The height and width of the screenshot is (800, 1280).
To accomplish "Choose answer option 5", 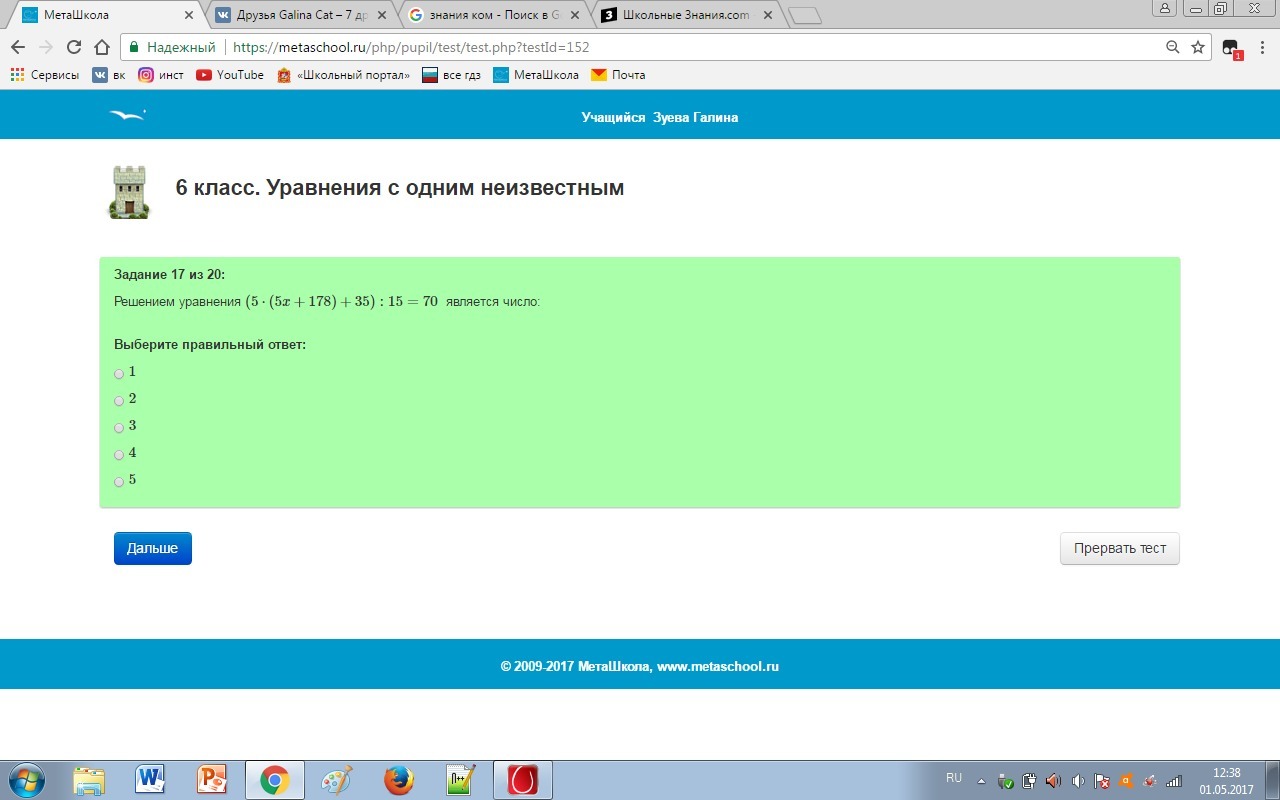I will (x=119, y=482).
